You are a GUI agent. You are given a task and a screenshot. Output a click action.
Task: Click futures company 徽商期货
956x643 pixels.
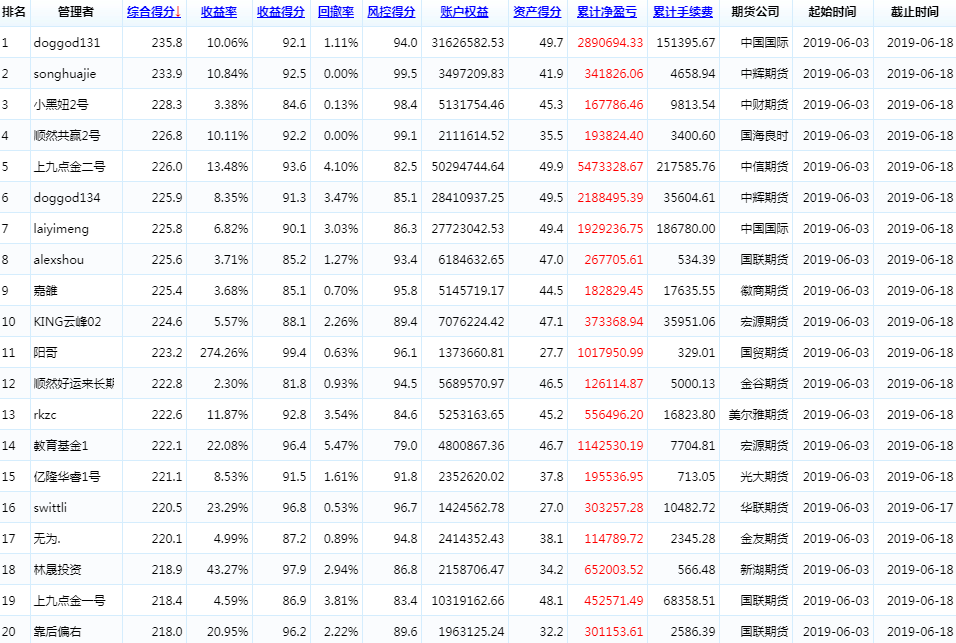(765, 291)
